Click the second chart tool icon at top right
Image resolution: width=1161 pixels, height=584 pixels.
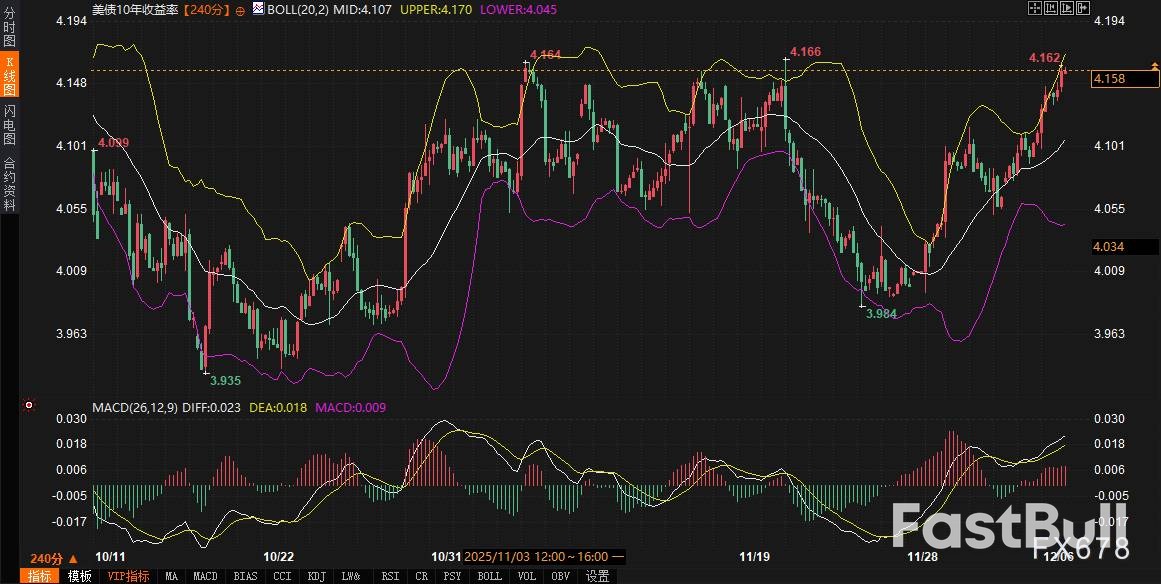tap(1050, 9)
